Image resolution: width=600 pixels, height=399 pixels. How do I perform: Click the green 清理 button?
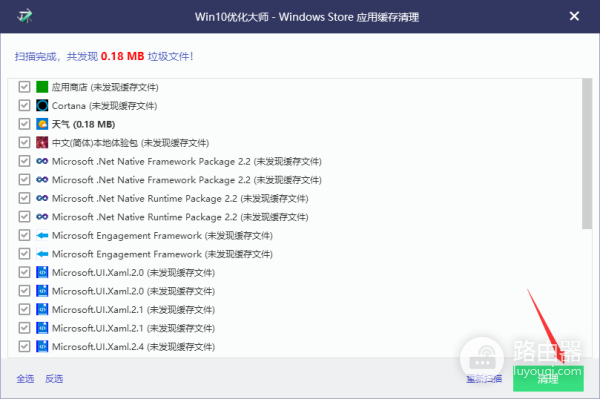548,379
